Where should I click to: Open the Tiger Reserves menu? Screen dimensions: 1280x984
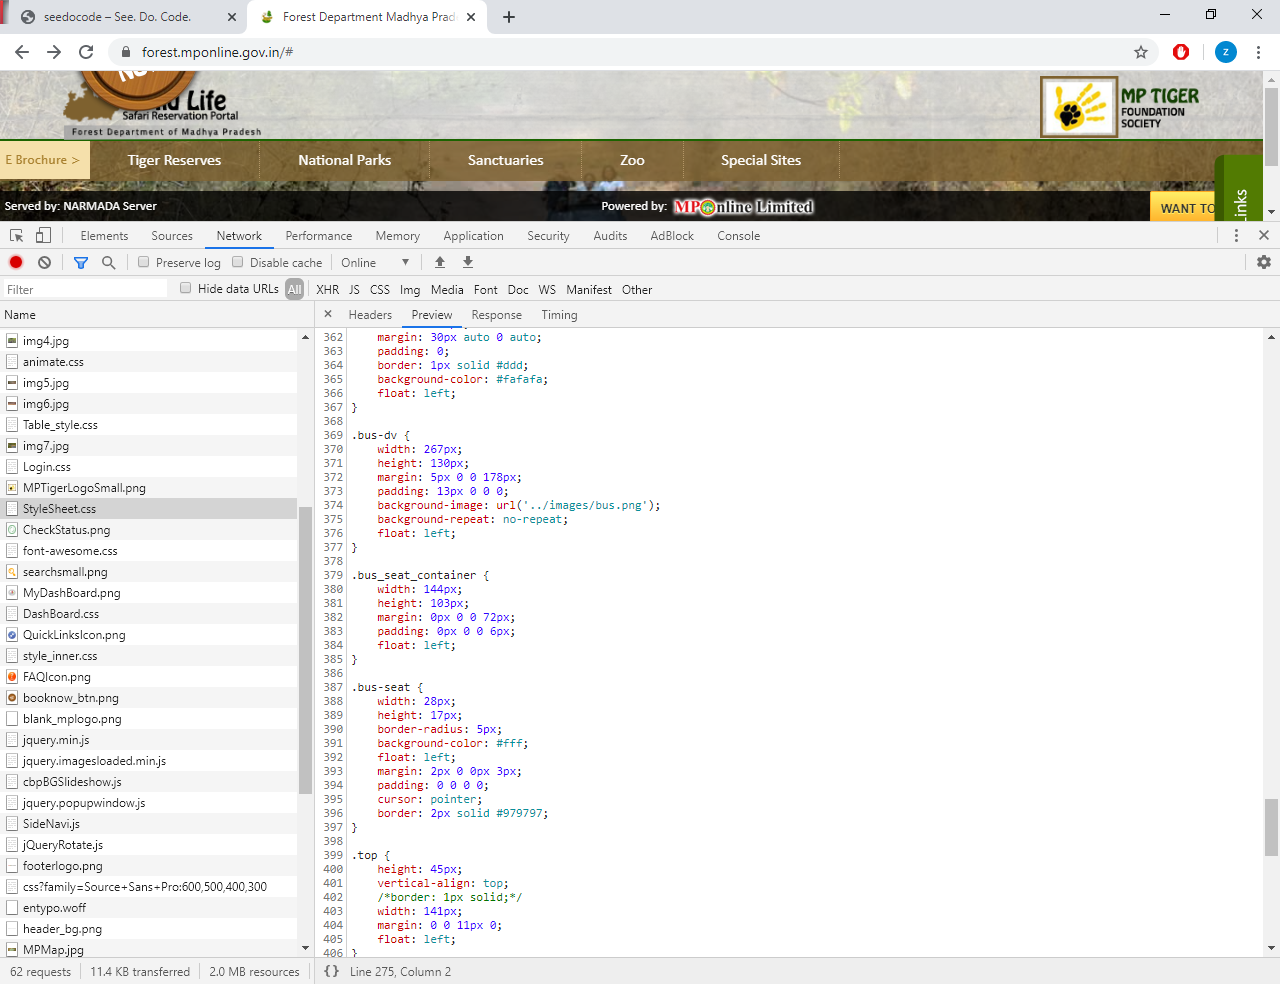coord(175,160)
